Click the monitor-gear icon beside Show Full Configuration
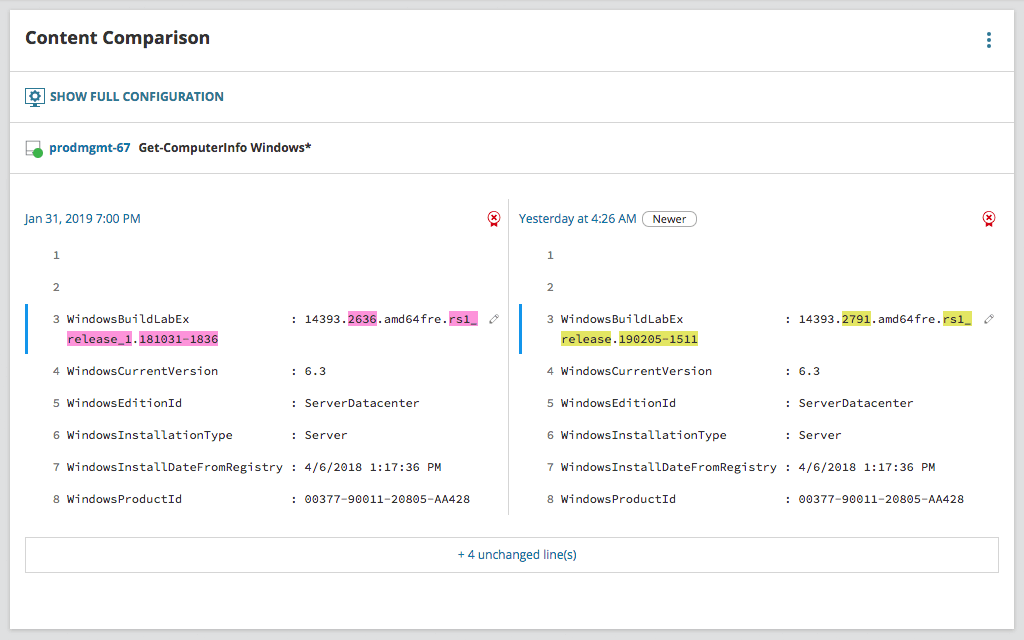1024x640 pixels. click(x=35, y=96)
